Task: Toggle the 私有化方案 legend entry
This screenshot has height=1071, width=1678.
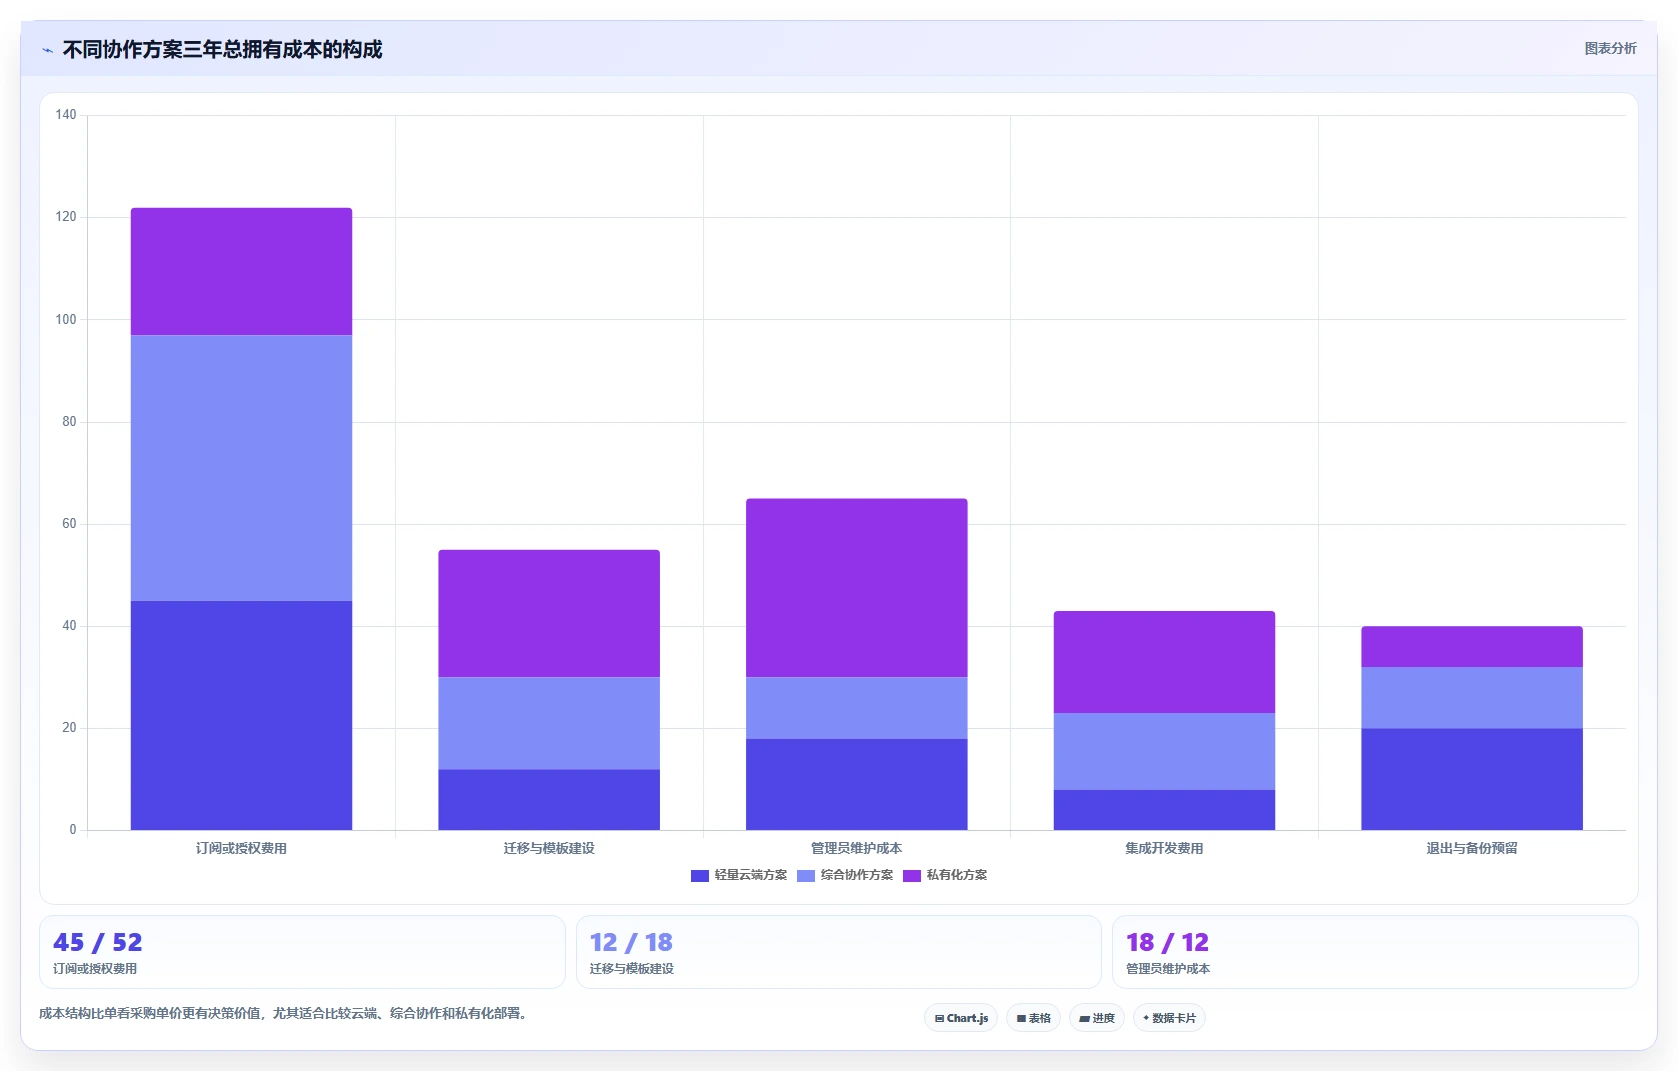Action: tap(945, 875)
